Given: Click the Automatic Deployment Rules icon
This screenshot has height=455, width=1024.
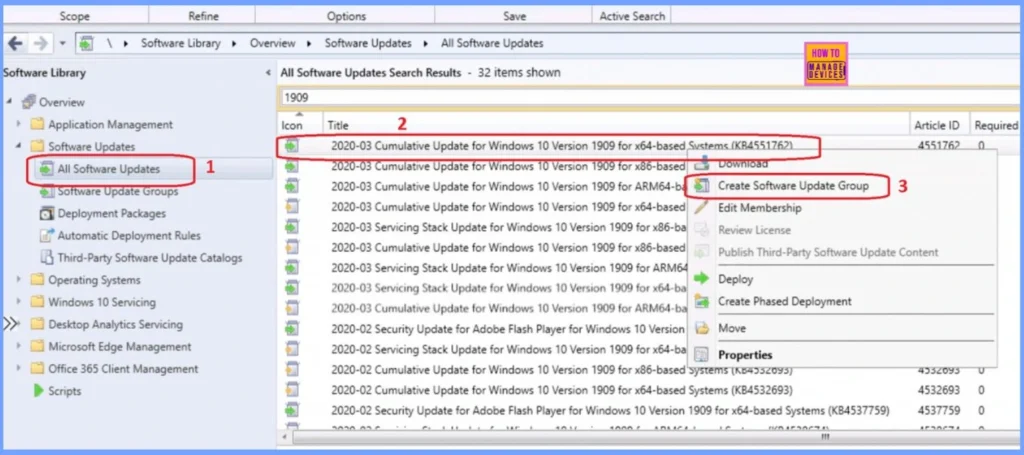Looking at the screenshot, I should [x=46, y=236].
